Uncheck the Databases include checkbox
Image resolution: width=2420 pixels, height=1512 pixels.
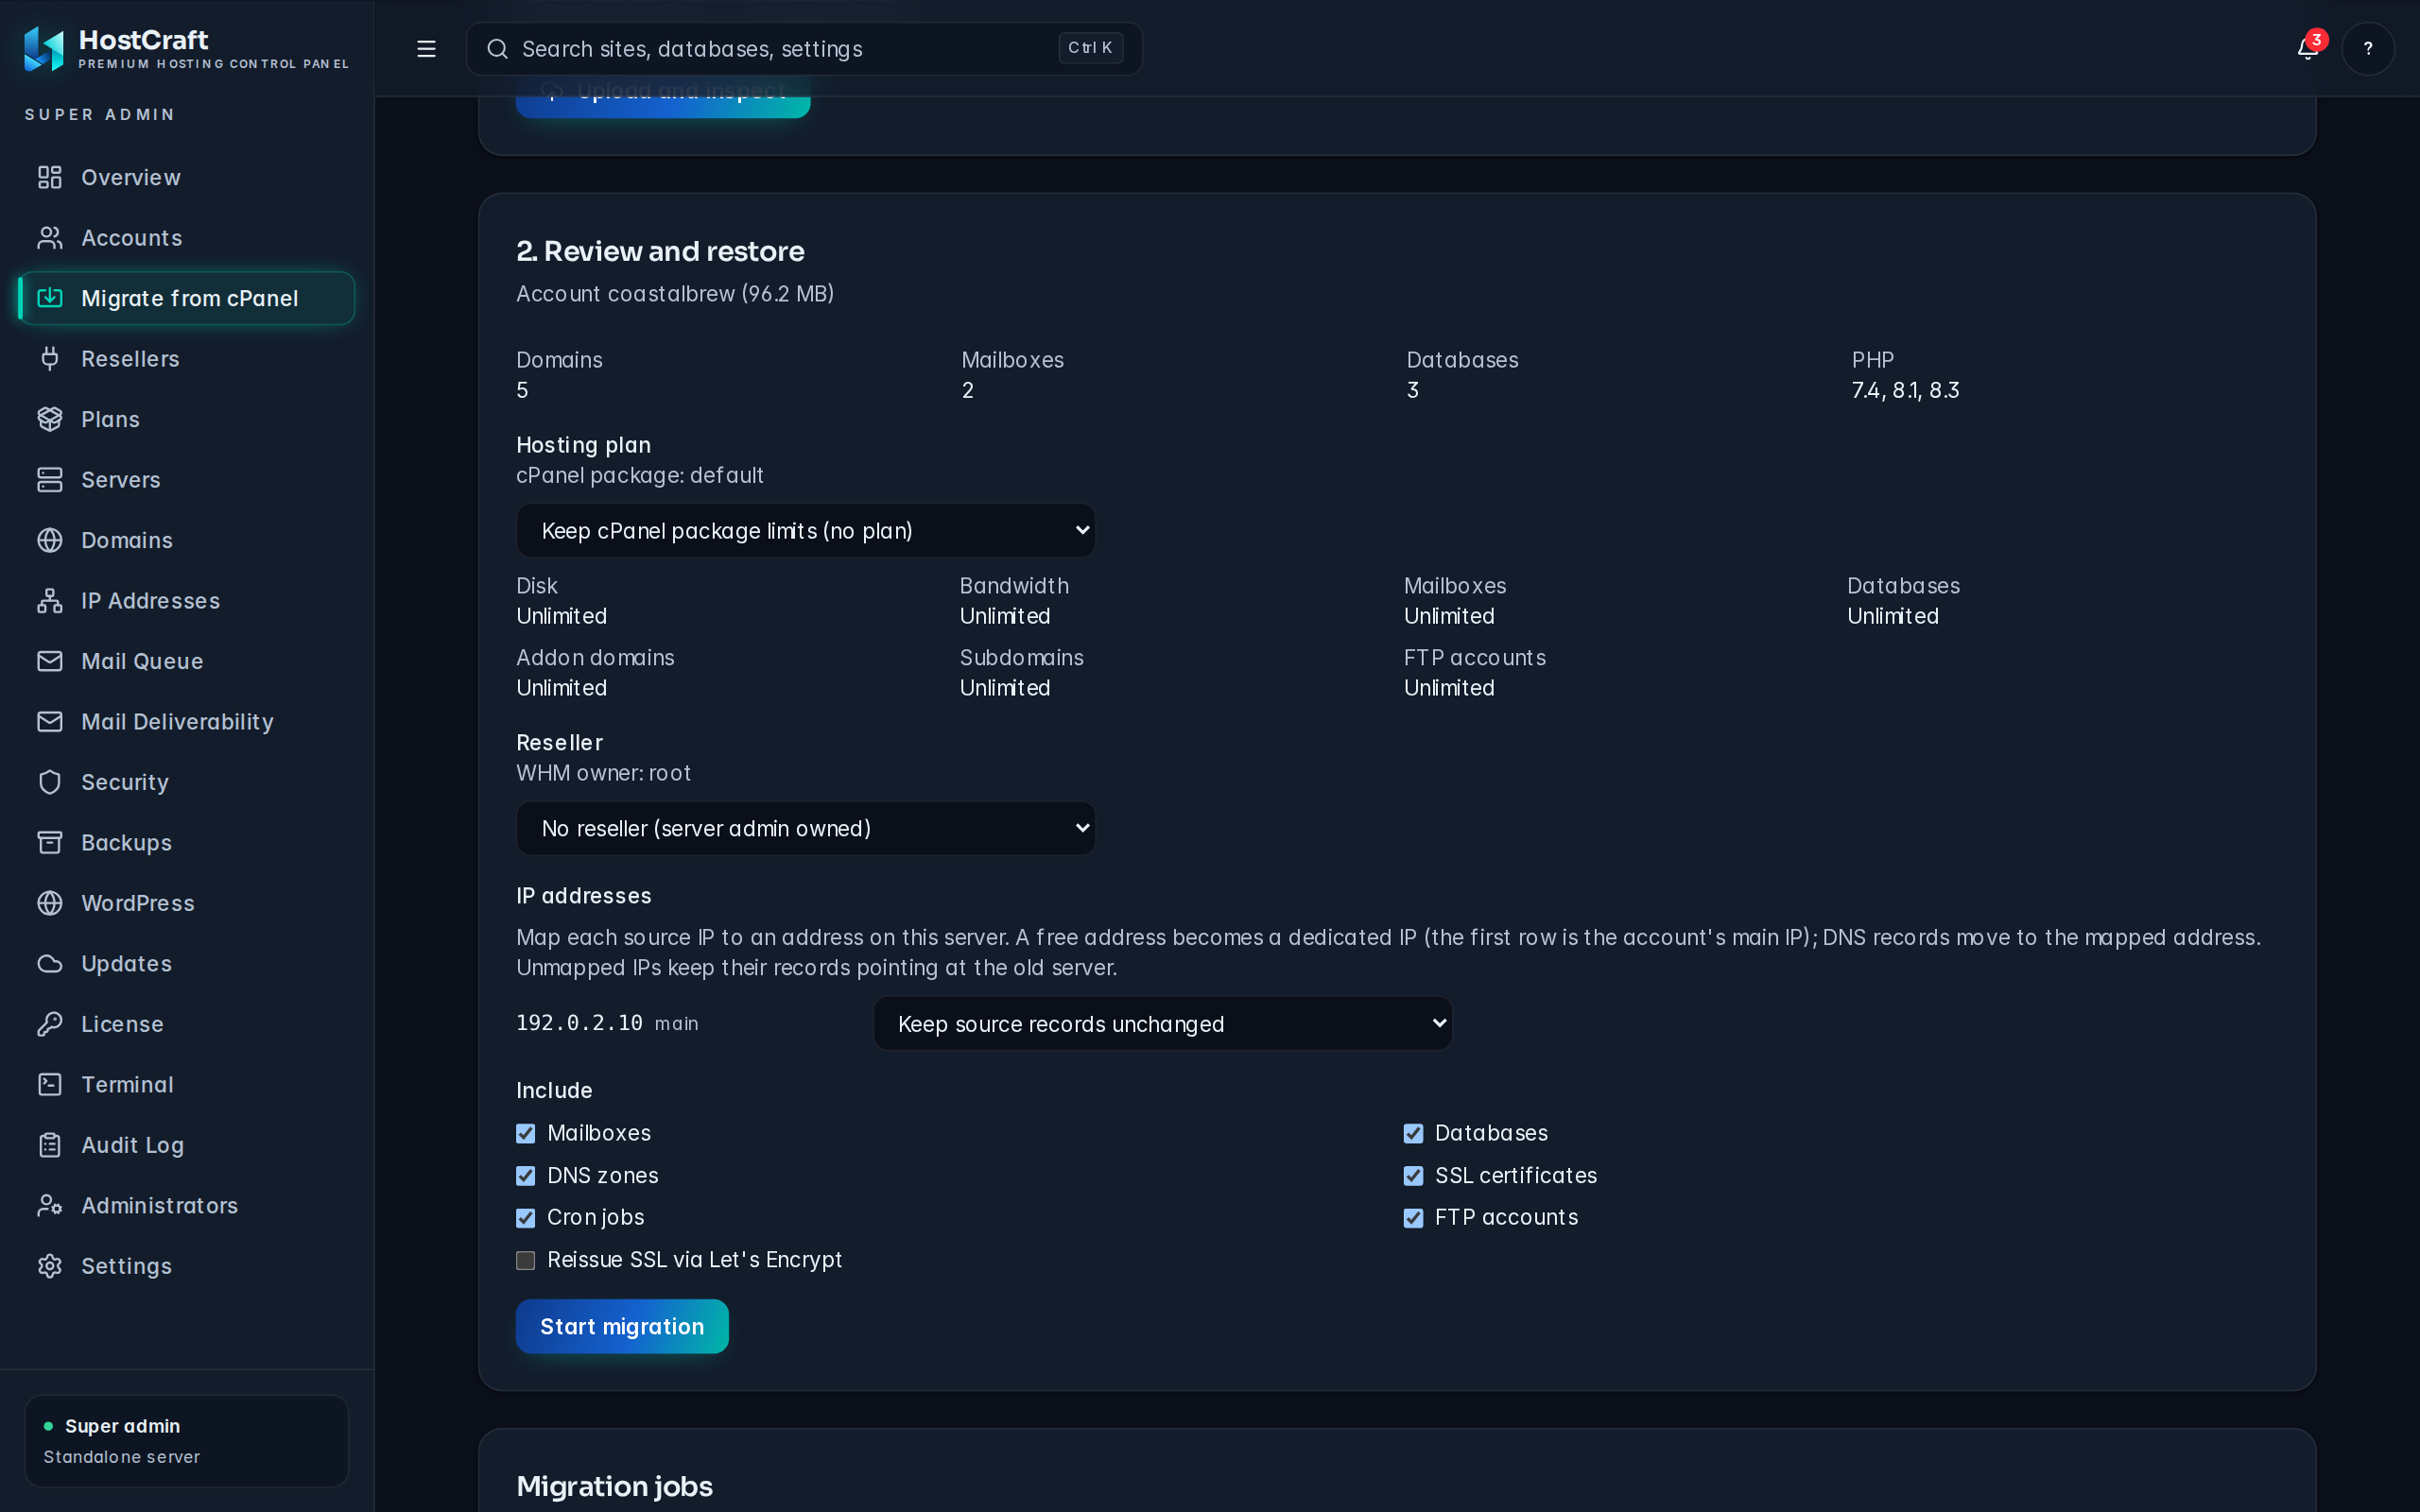(x=1413, y=1133)
